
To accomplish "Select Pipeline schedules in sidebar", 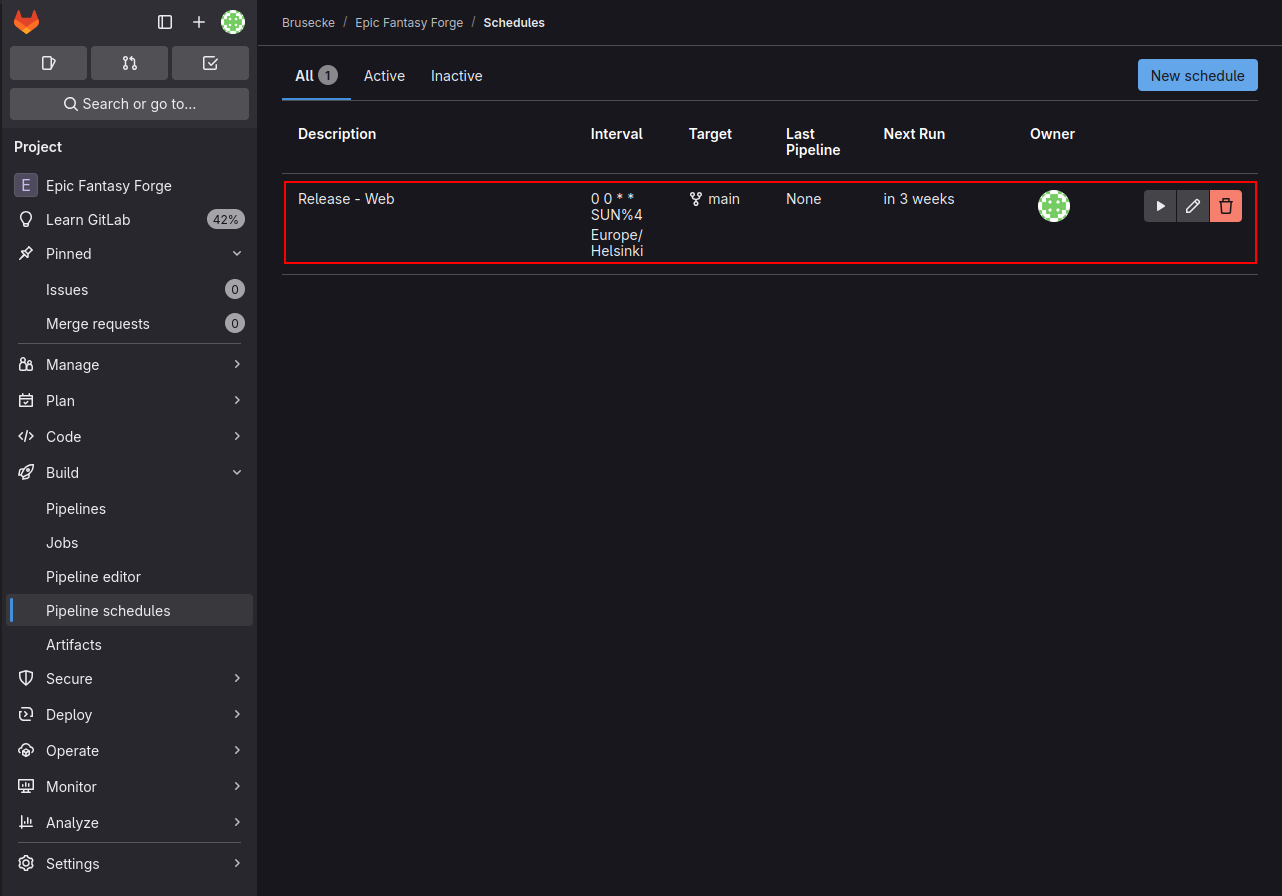I will (130, 611).
